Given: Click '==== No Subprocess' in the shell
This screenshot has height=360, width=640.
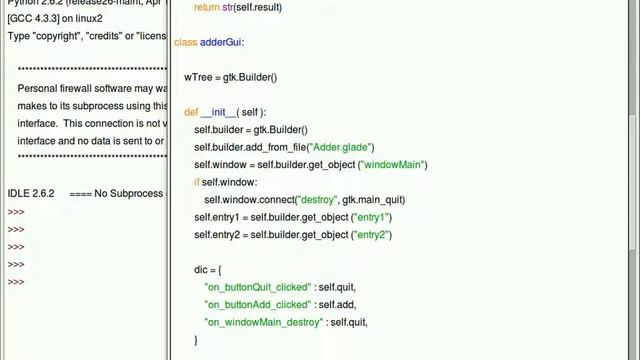Looking at the screenshot, I should coord(116,193).
